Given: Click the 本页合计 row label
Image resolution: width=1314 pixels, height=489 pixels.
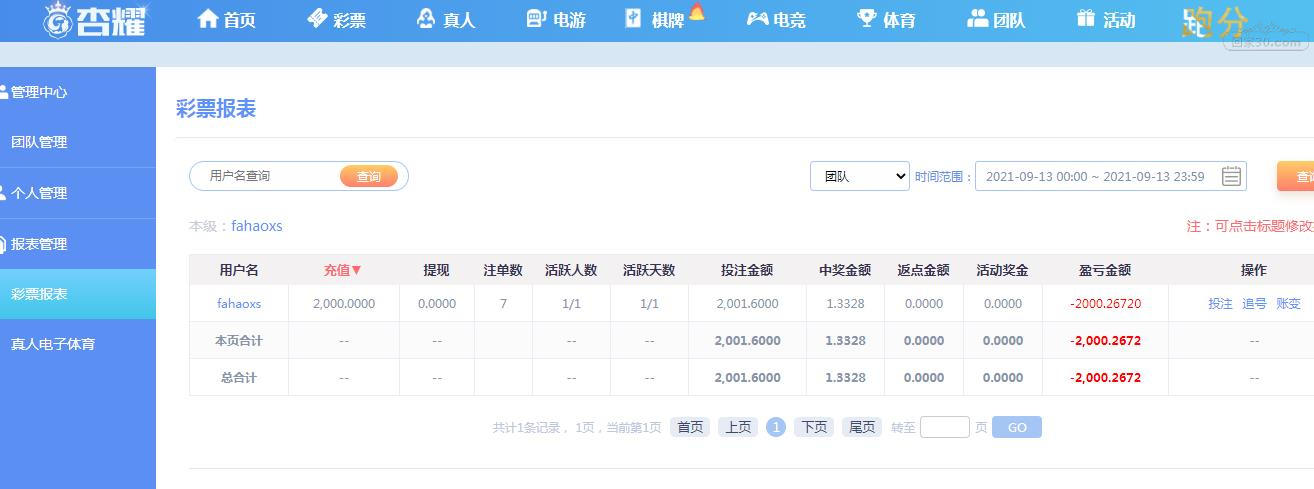Looking at the screenshot, I should [x=239, y=340].
